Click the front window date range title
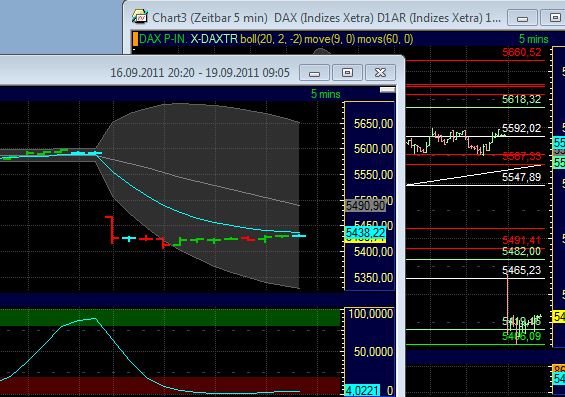565x397 pixels. pos(200,73)
